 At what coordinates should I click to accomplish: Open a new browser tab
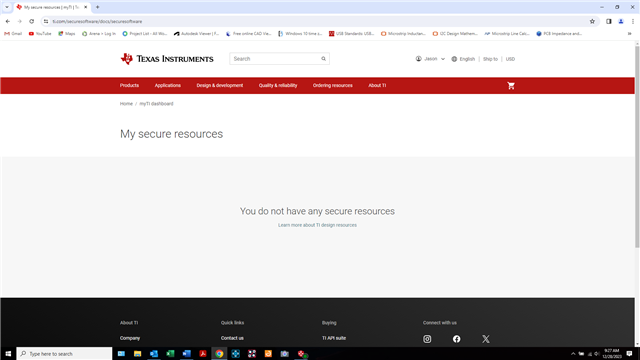pyautogui.click(x=98, y=7)
